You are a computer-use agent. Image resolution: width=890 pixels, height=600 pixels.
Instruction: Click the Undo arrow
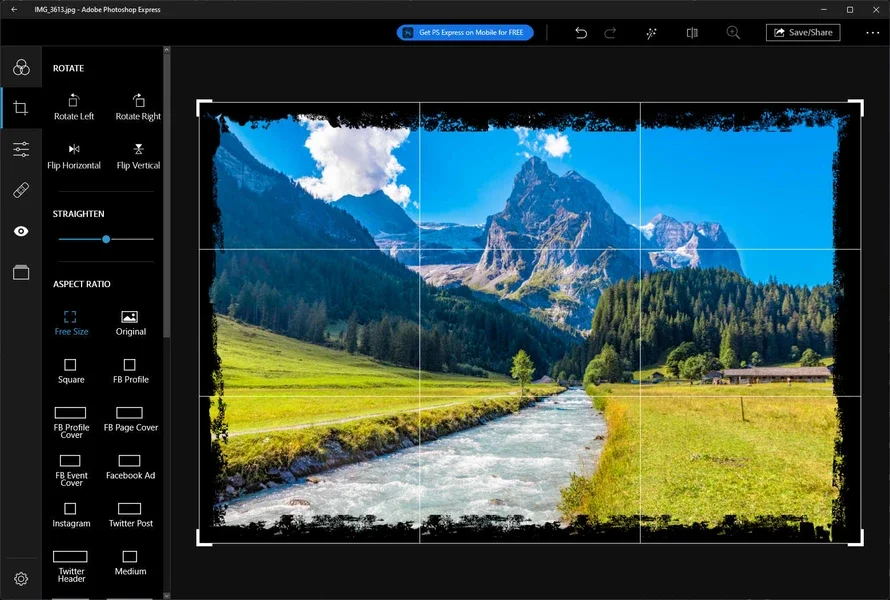click(x=580, y=32)
